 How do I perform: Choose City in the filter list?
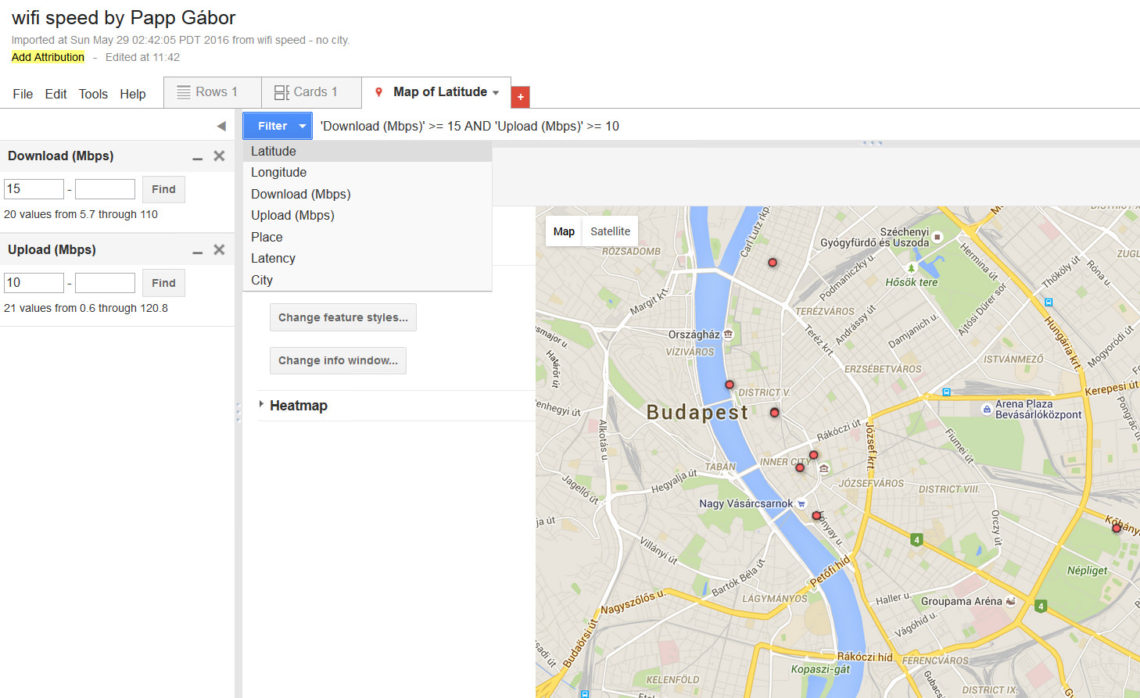(367, 280)
